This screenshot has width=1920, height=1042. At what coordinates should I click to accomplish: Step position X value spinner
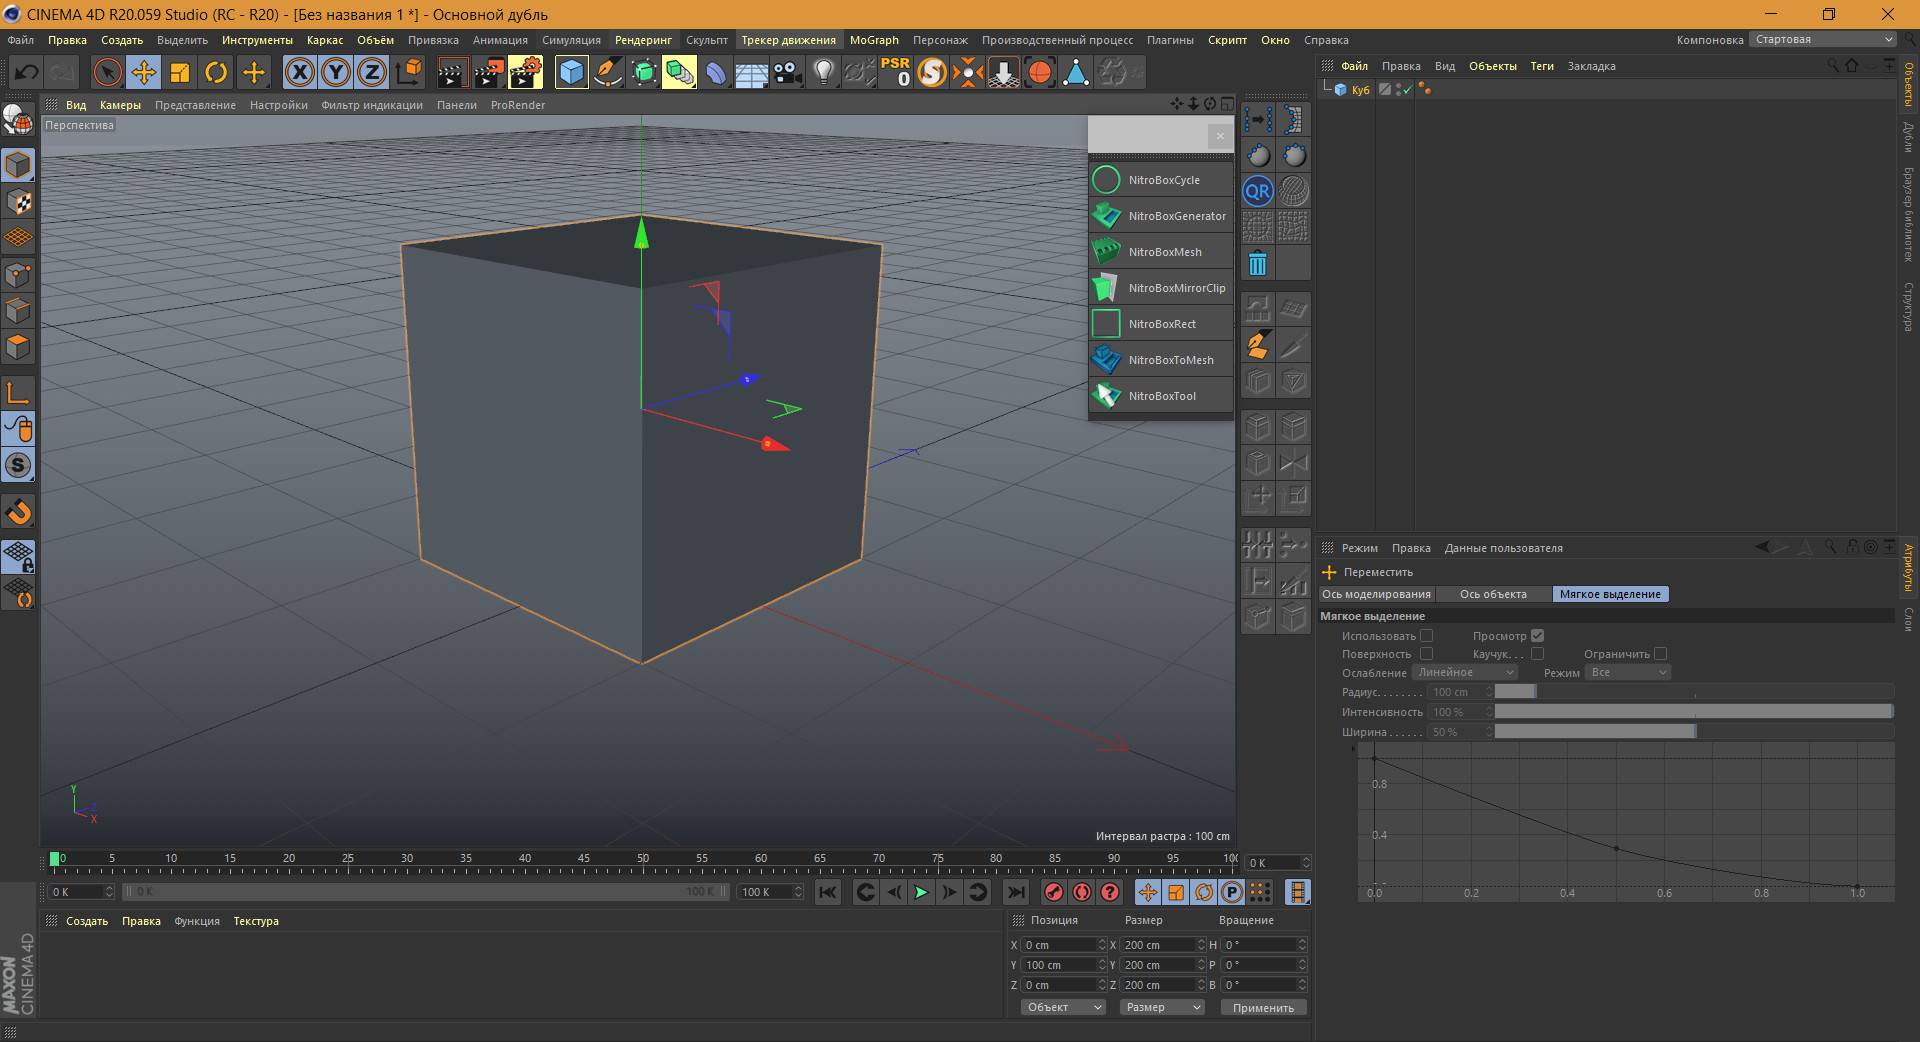[x=1102, y=945]
